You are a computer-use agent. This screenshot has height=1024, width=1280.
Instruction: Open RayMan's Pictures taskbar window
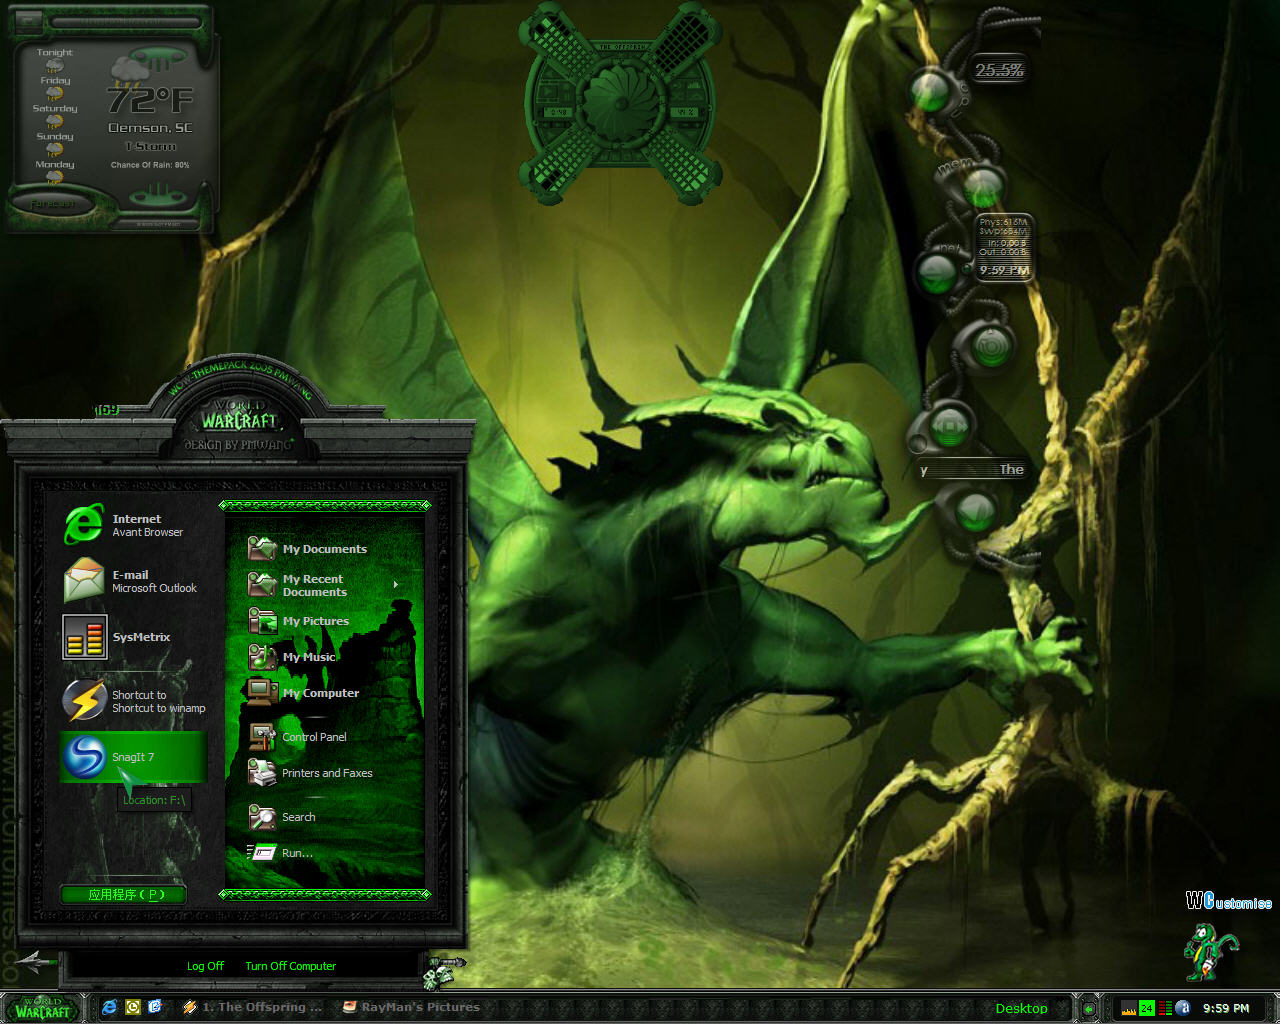pyautogui.click(x=411, y=1007)
